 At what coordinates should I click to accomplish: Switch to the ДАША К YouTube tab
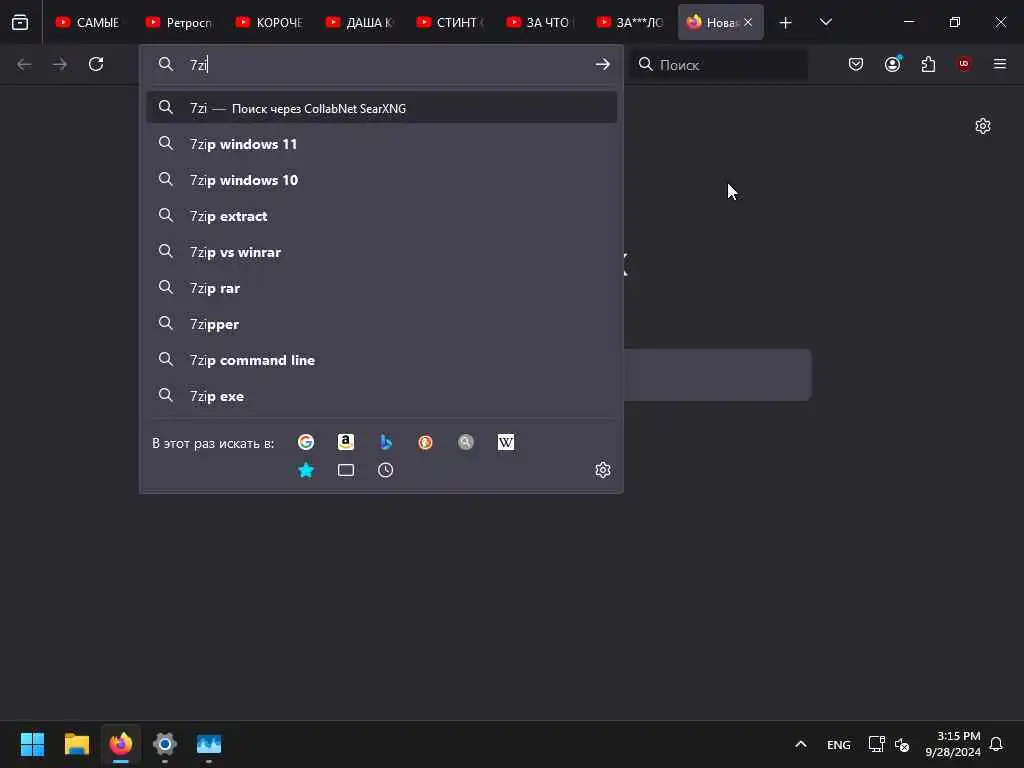(359, 22)
